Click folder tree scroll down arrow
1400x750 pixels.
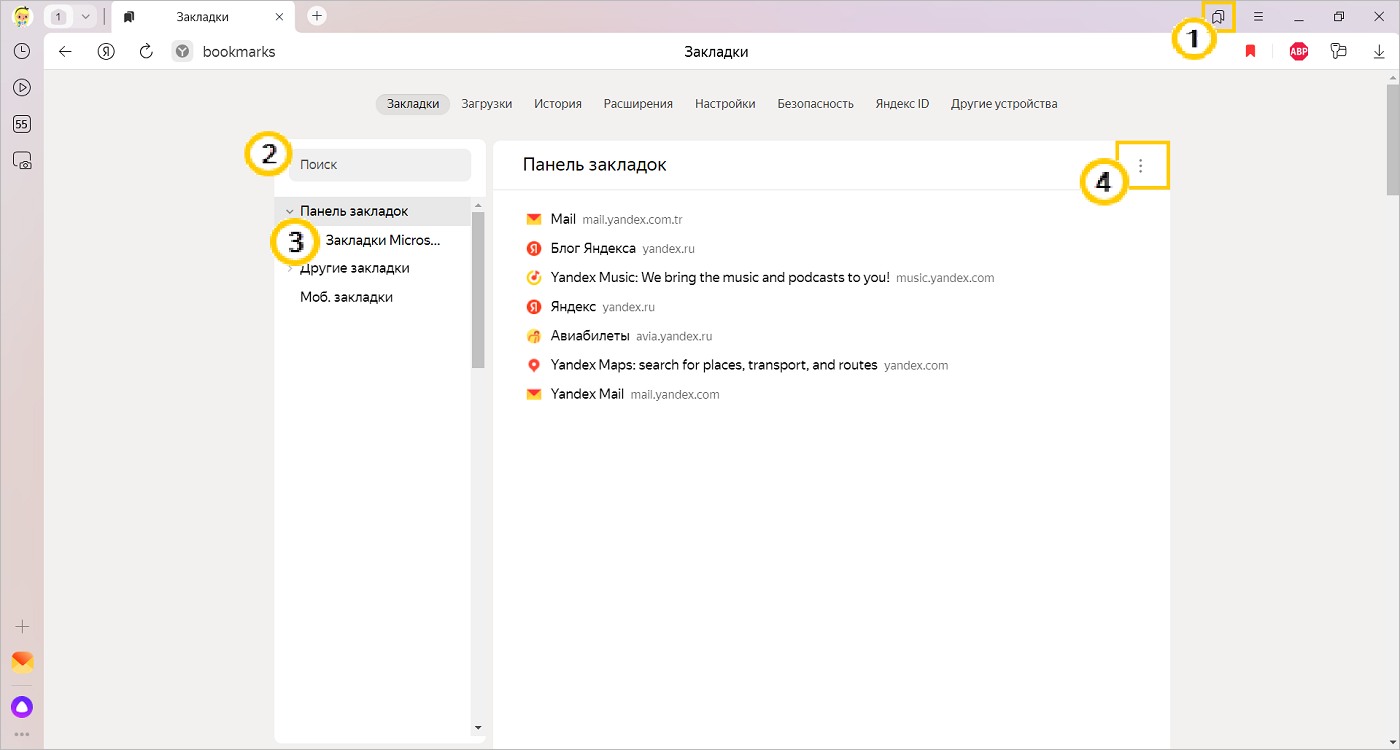click(478, 728)
